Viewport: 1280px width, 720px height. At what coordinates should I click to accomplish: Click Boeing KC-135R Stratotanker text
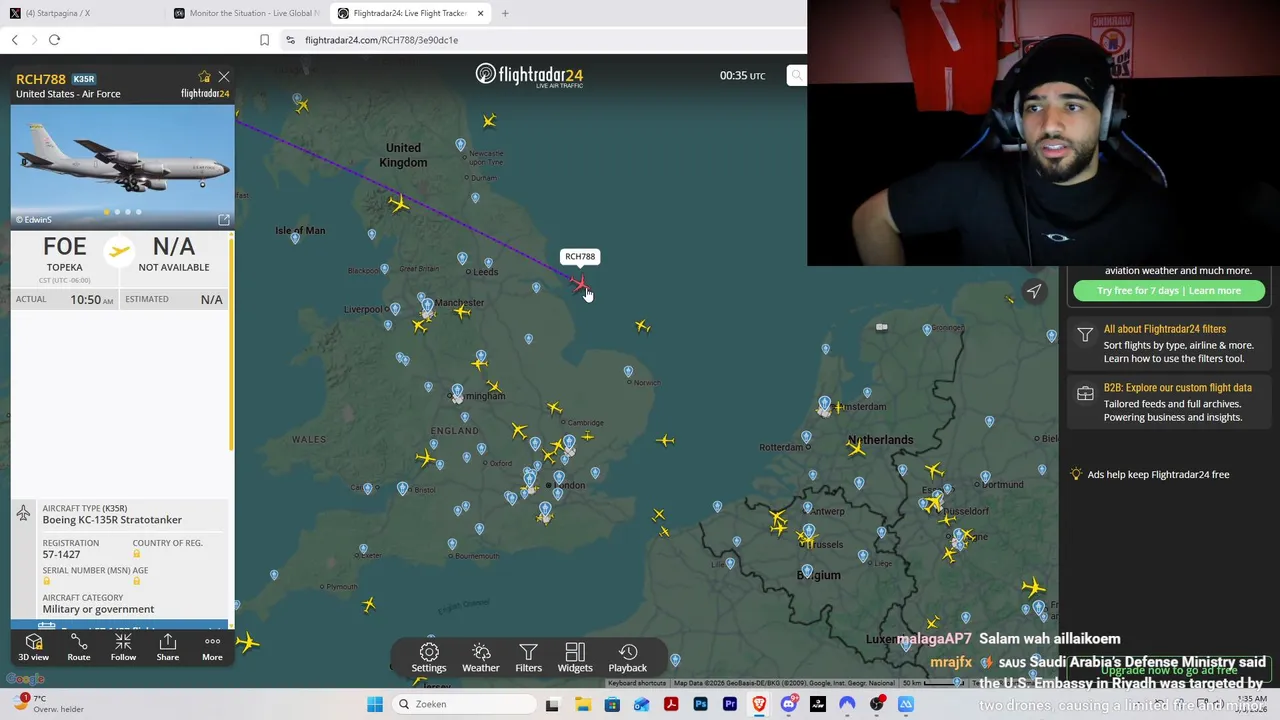point(112,520)
